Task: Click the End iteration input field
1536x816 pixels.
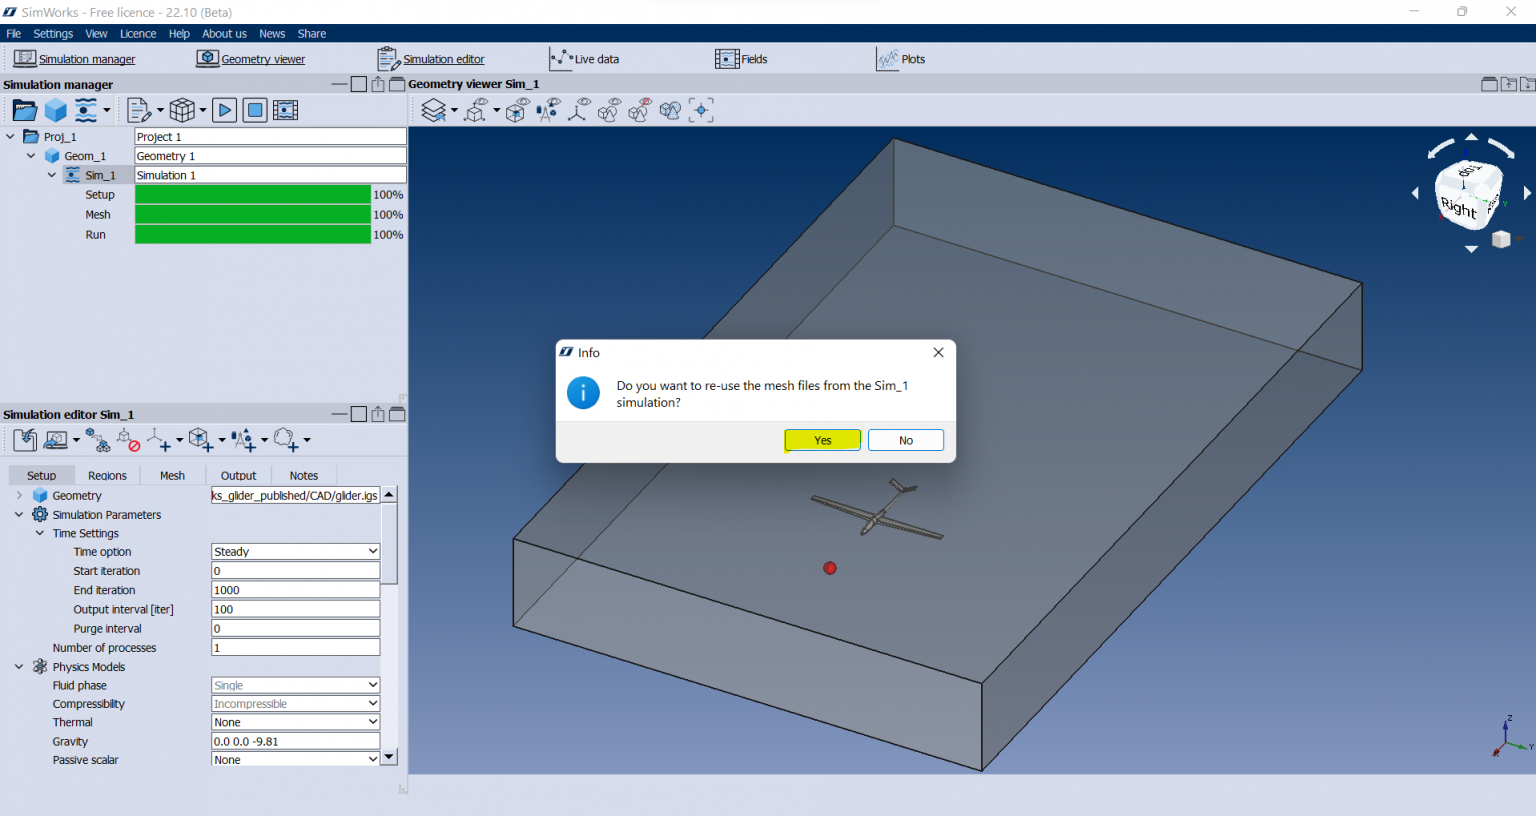Action: pyautogui.click(x=295, y=590)
